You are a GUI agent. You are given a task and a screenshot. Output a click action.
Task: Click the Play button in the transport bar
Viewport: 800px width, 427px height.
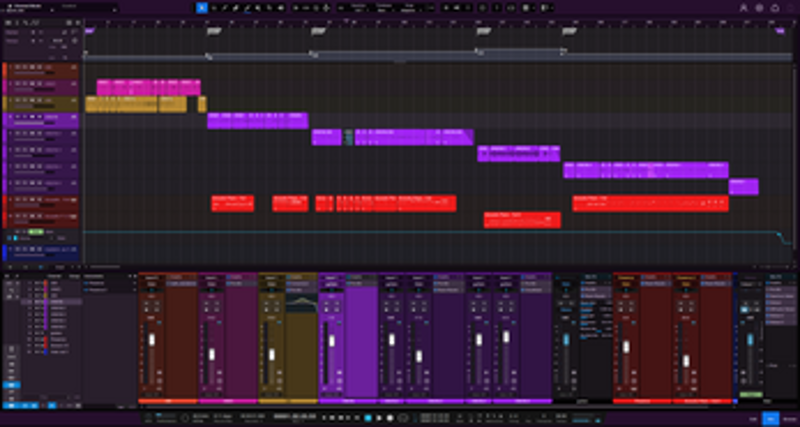(x=378, y=417)
